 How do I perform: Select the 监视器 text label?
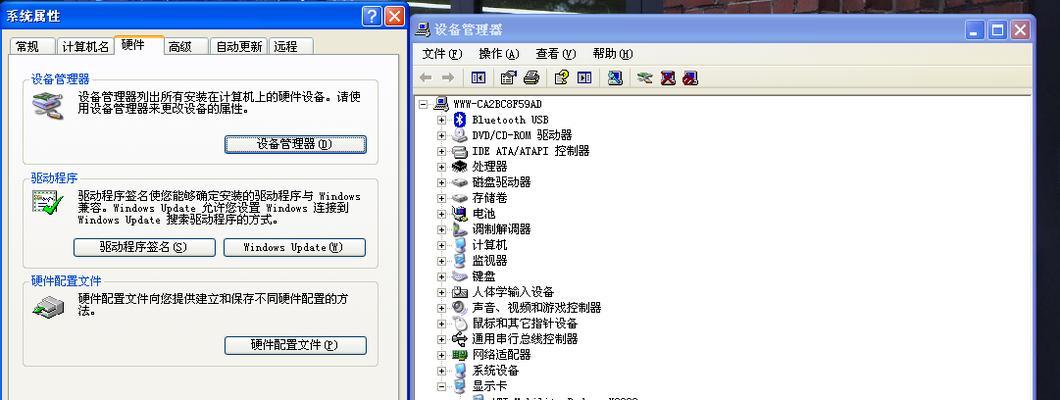coord(489,261)
